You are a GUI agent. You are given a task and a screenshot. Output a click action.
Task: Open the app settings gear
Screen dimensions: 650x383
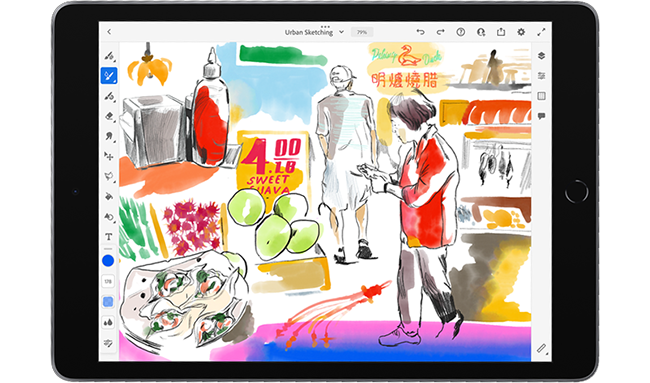click(x=521, y=32)
